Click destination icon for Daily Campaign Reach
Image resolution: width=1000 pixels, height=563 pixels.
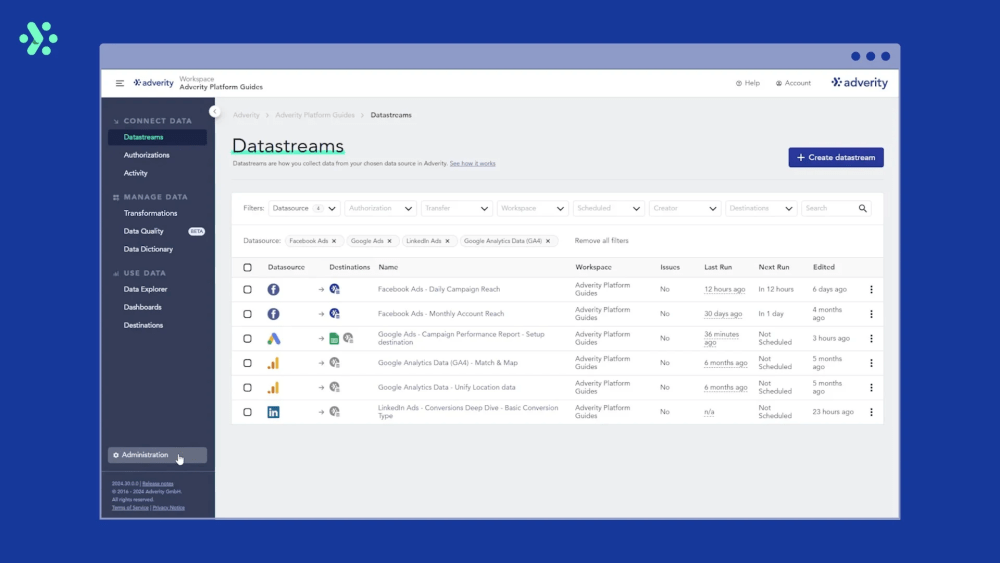(x=334, y=289)
